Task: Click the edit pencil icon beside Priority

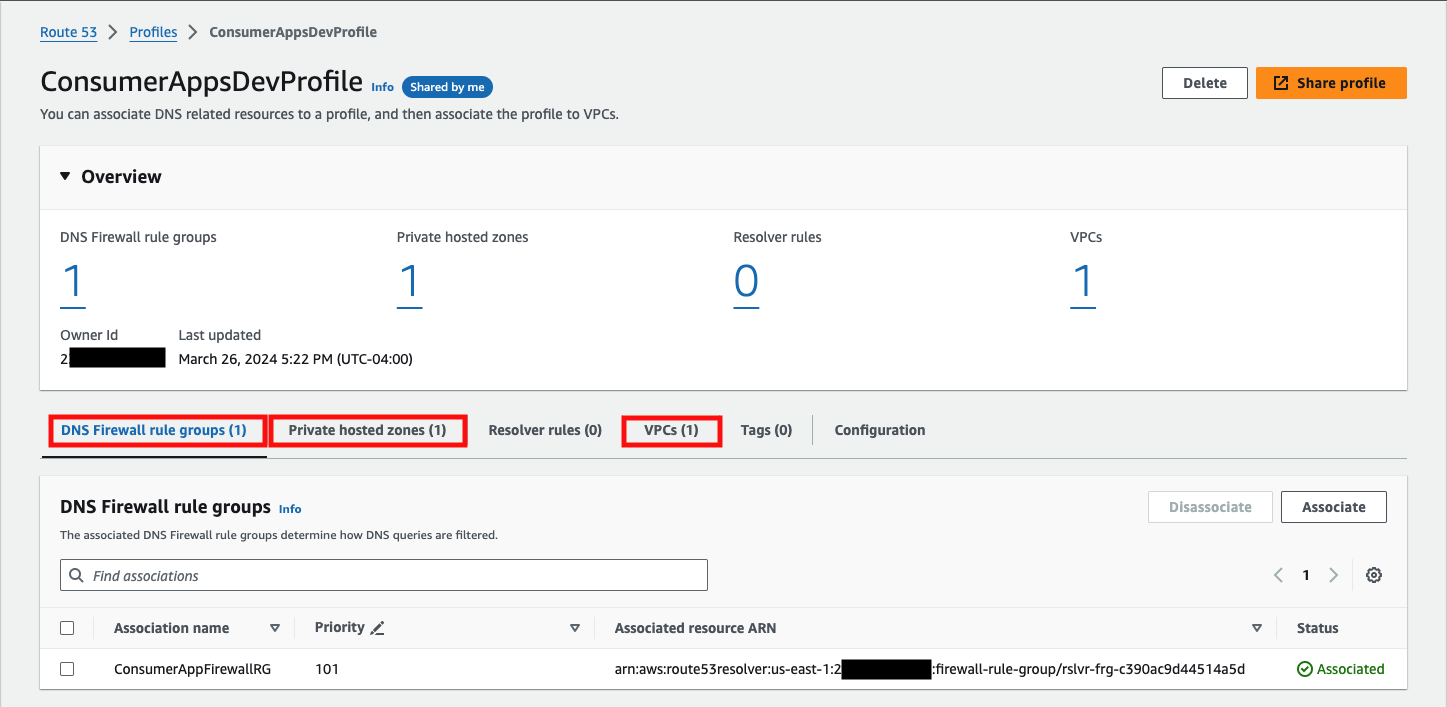Action: click(377, 628)
